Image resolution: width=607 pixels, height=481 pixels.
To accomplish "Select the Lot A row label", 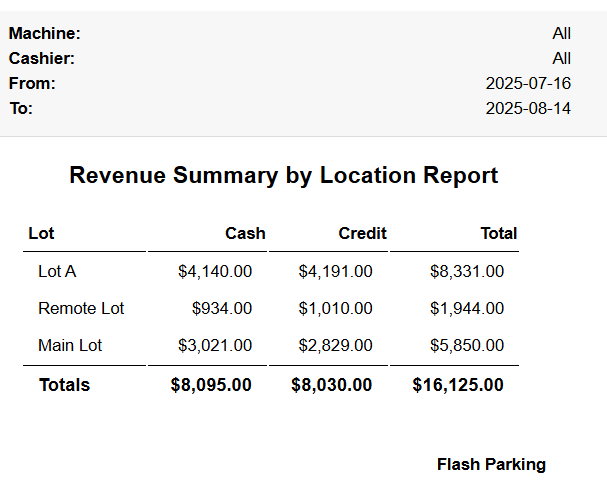I will click(x=57, y=271).
